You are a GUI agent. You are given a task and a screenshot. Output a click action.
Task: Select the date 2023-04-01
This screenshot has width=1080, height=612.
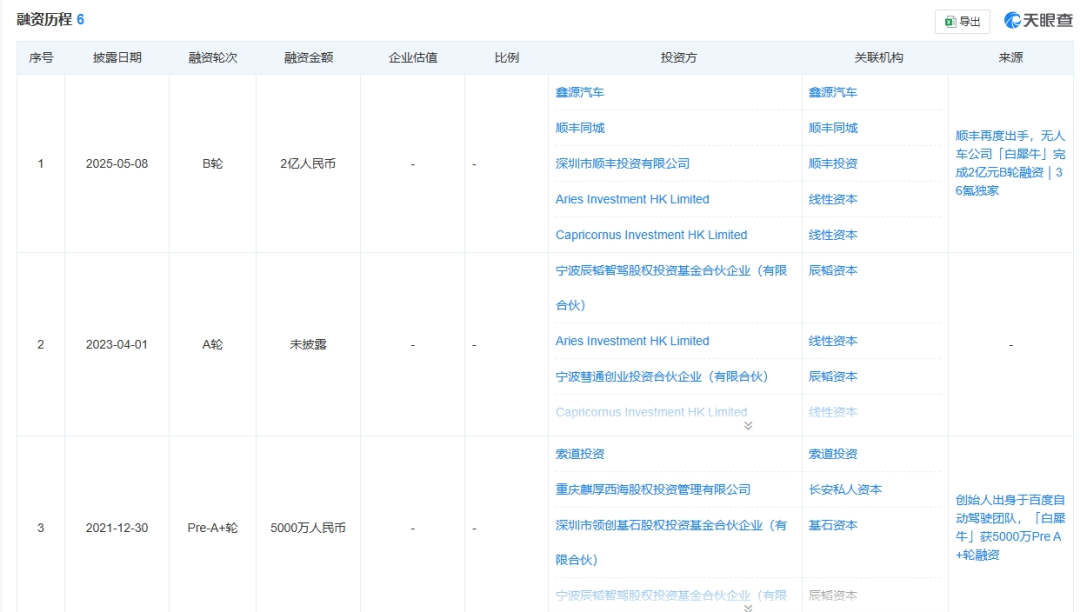click(x=116, y=345)
